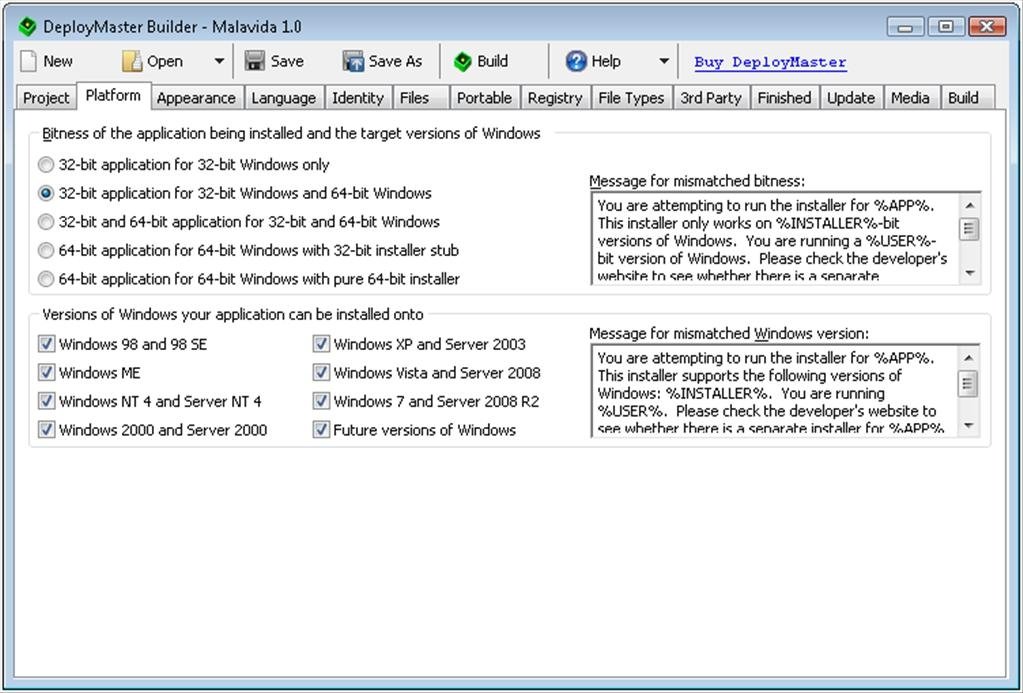
Task: Click the blue Help question mark icon
Action: pyautogui.click(x=576, y=61)
